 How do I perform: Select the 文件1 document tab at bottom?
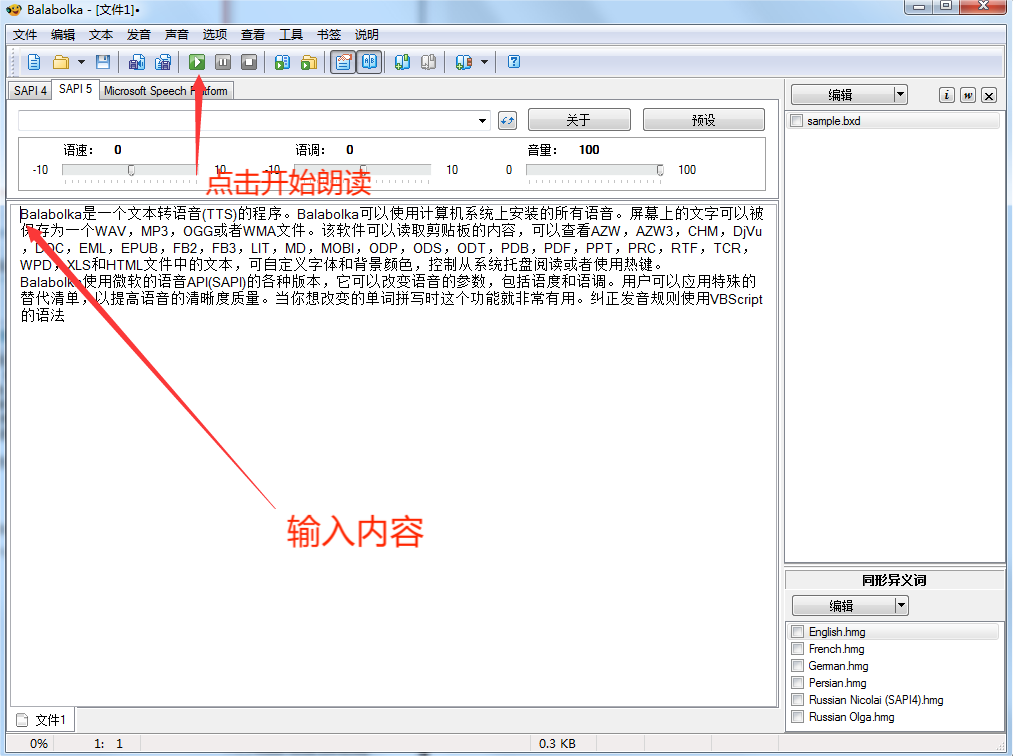pyautogui.click(x=42, y=720)
